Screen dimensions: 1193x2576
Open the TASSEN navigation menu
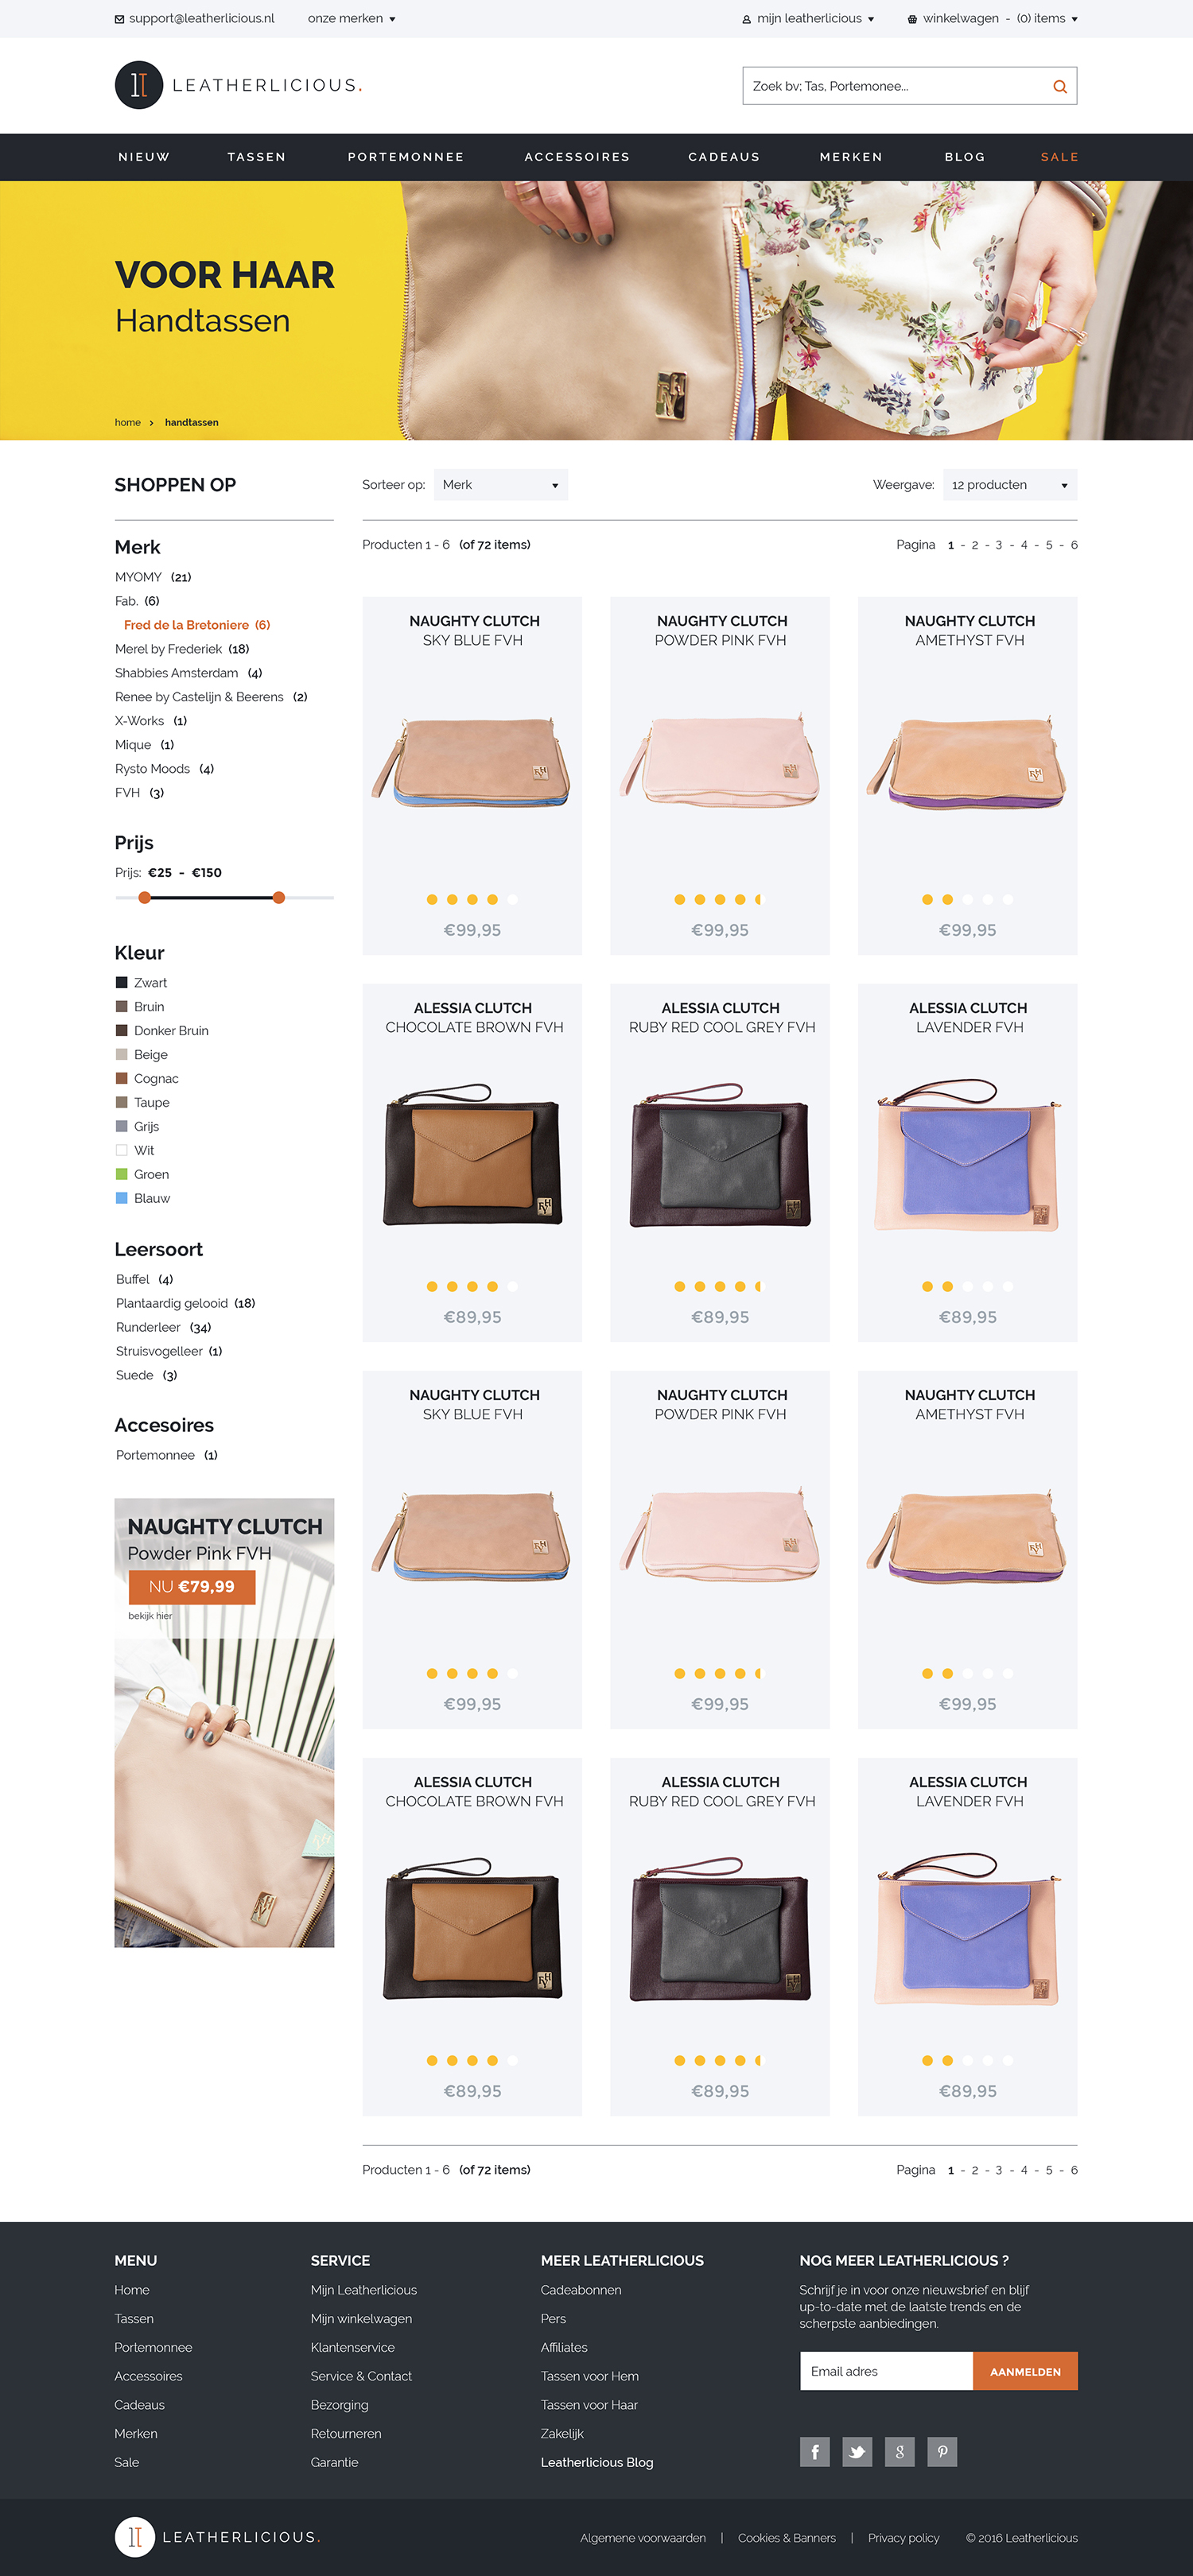point(257,157)
